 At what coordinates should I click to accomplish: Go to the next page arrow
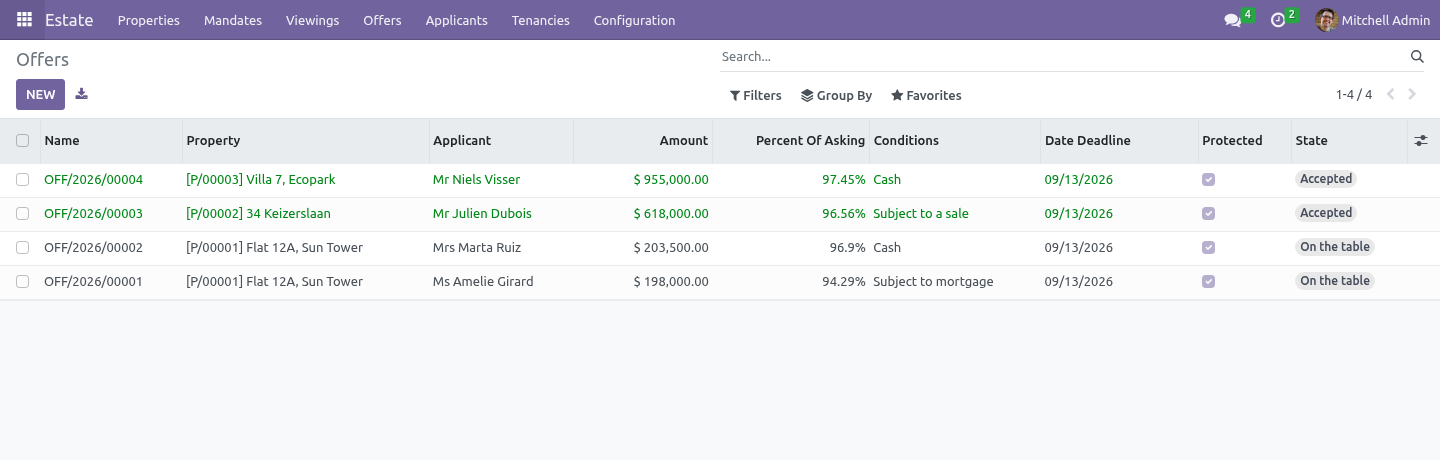[1412, 95]
